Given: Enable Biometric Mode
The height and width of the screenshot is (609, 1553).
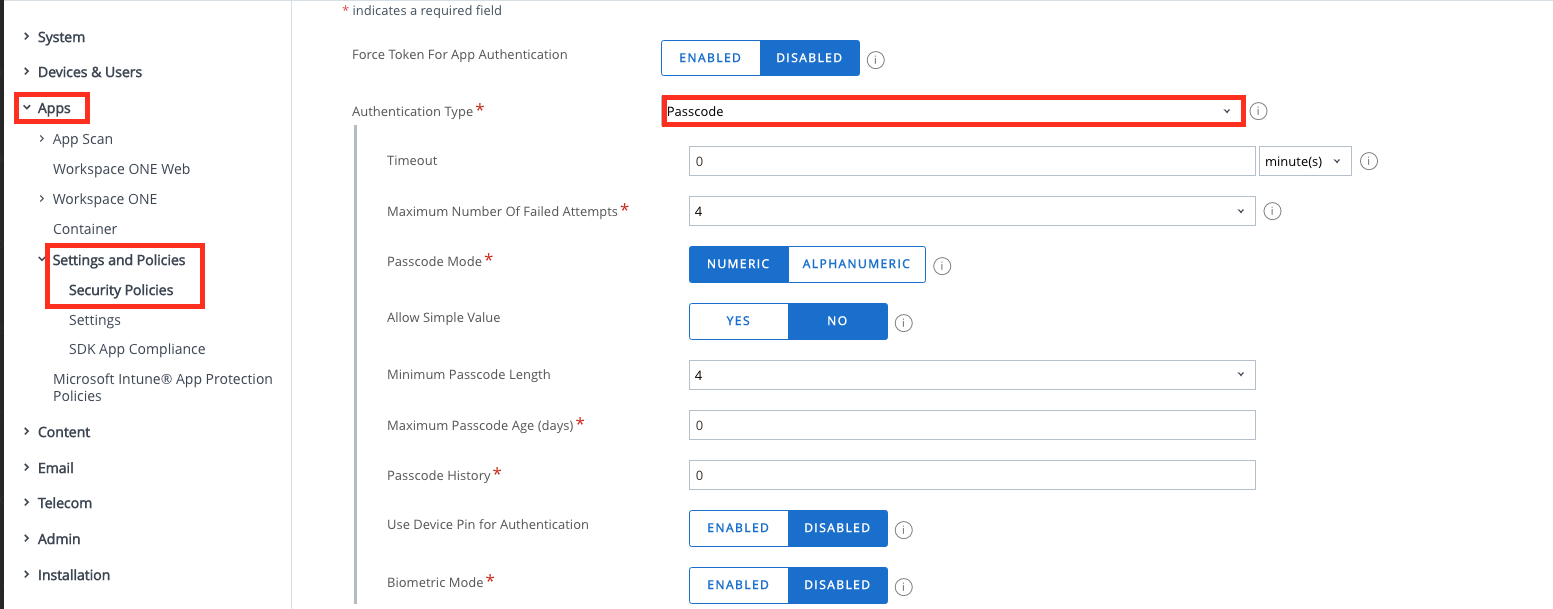Looking at the screenshot, I should pyautogui.click(x=738, y=585).
